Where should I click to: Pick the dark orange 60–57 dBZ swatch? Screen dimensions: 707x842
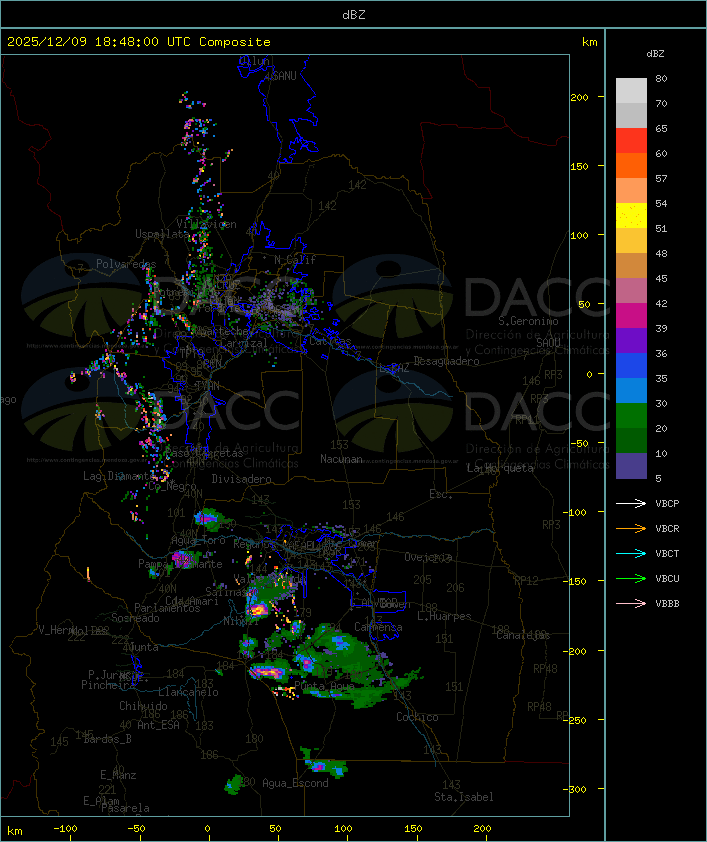click(x=631, y=165)
